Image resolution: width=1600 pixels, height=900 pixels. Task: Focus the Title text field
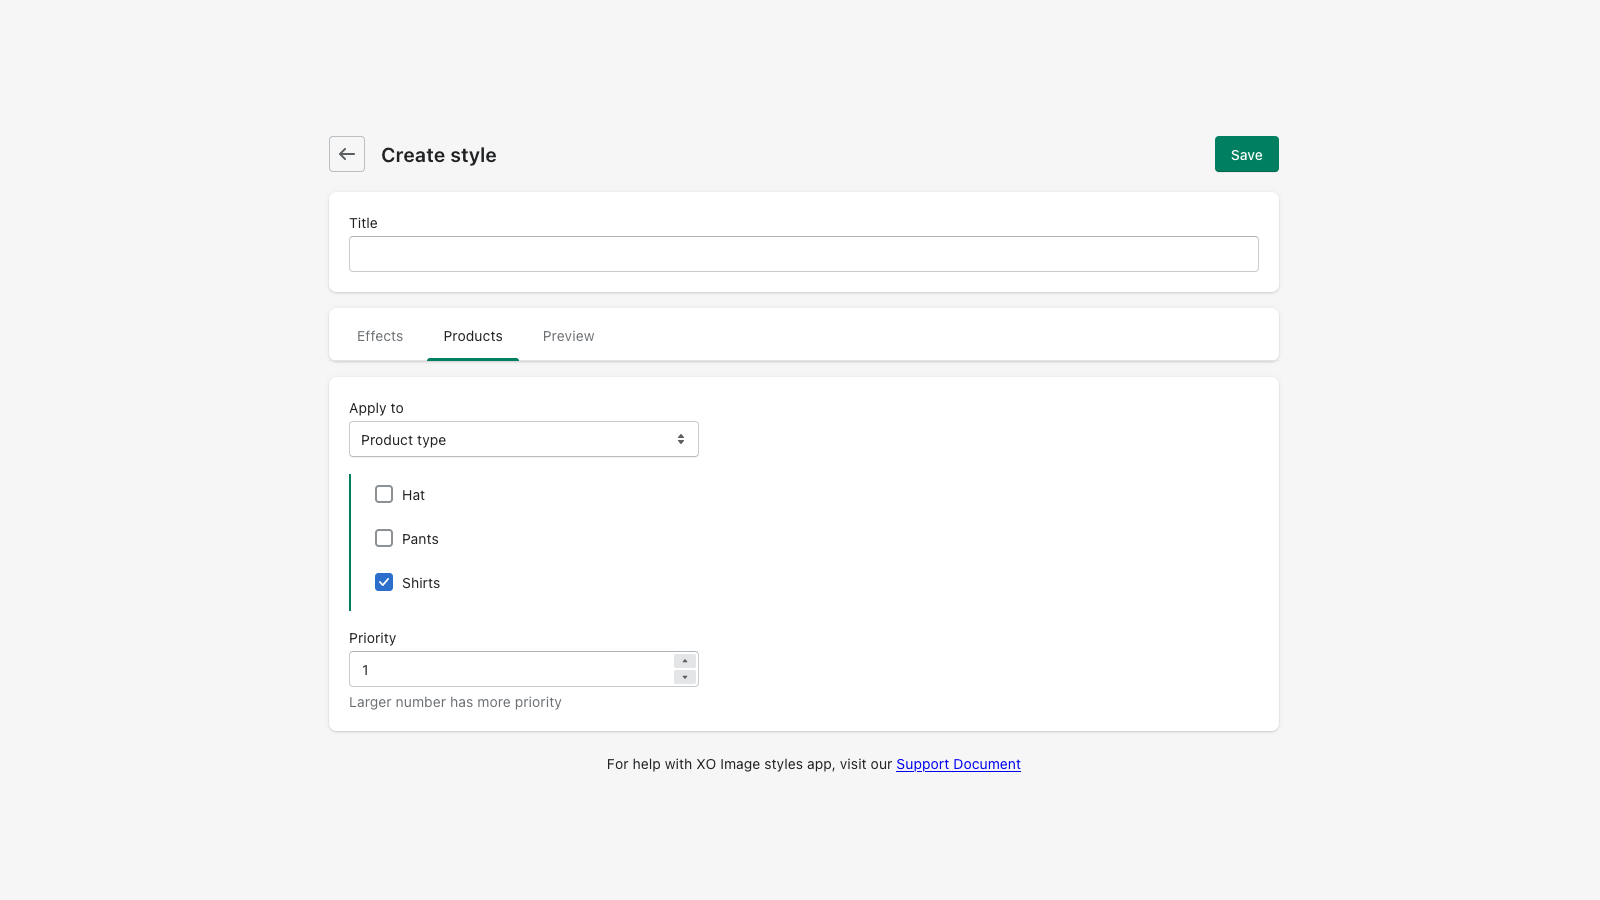point(803,254)
